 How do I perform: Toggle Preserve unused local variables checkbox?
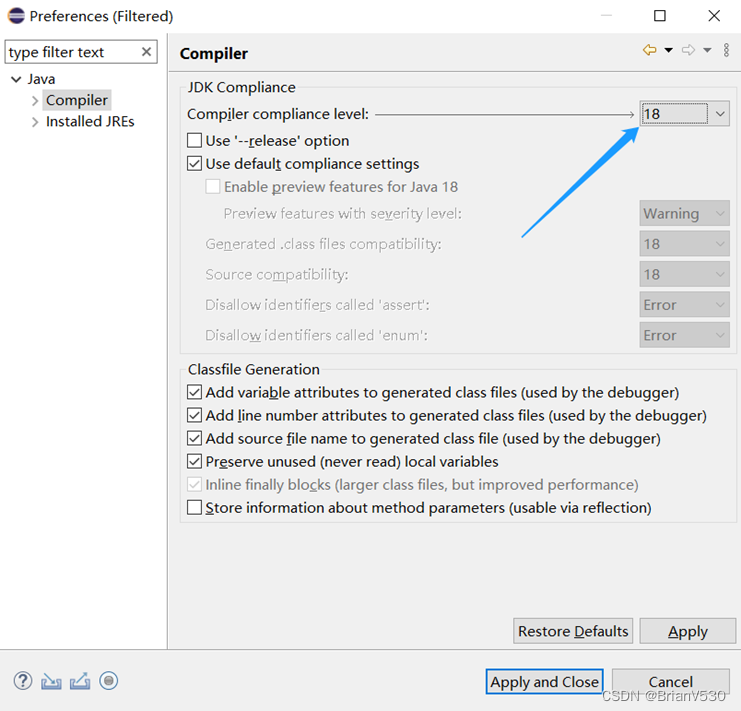(x=194, y=462)
